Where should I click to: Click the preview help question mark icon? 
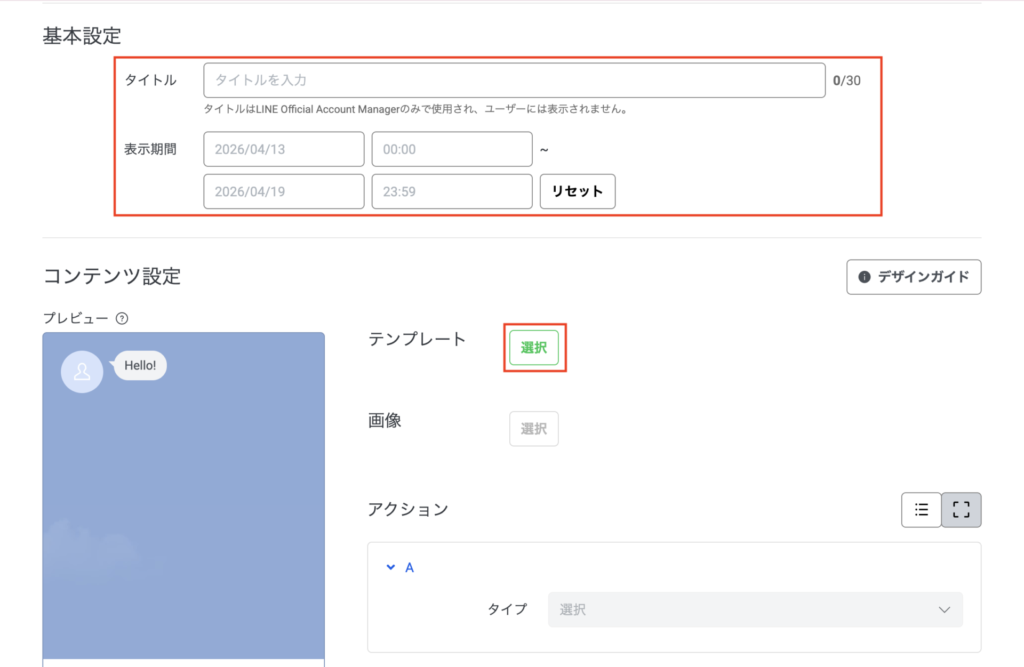click(121, 318)
